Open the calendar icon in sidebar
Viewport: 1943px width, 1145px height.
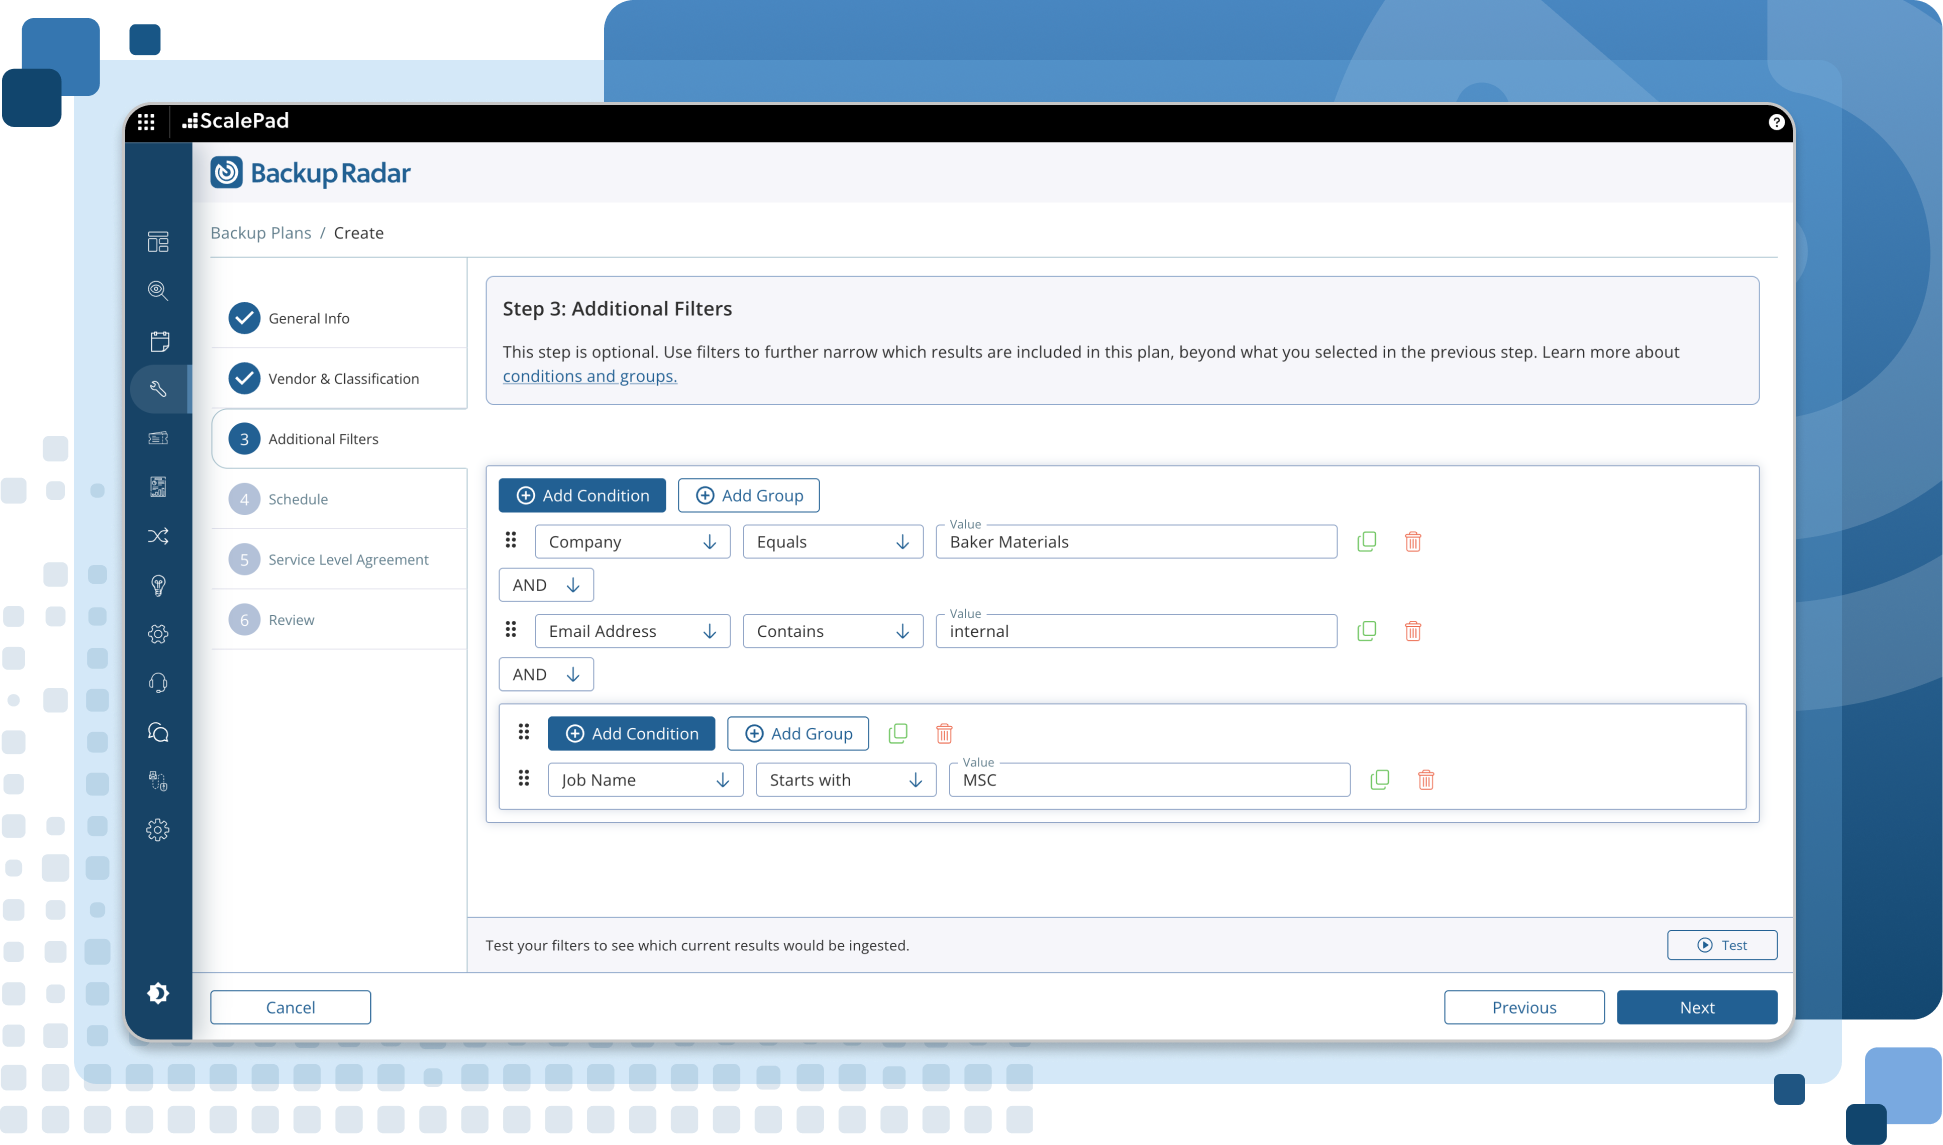159,341
